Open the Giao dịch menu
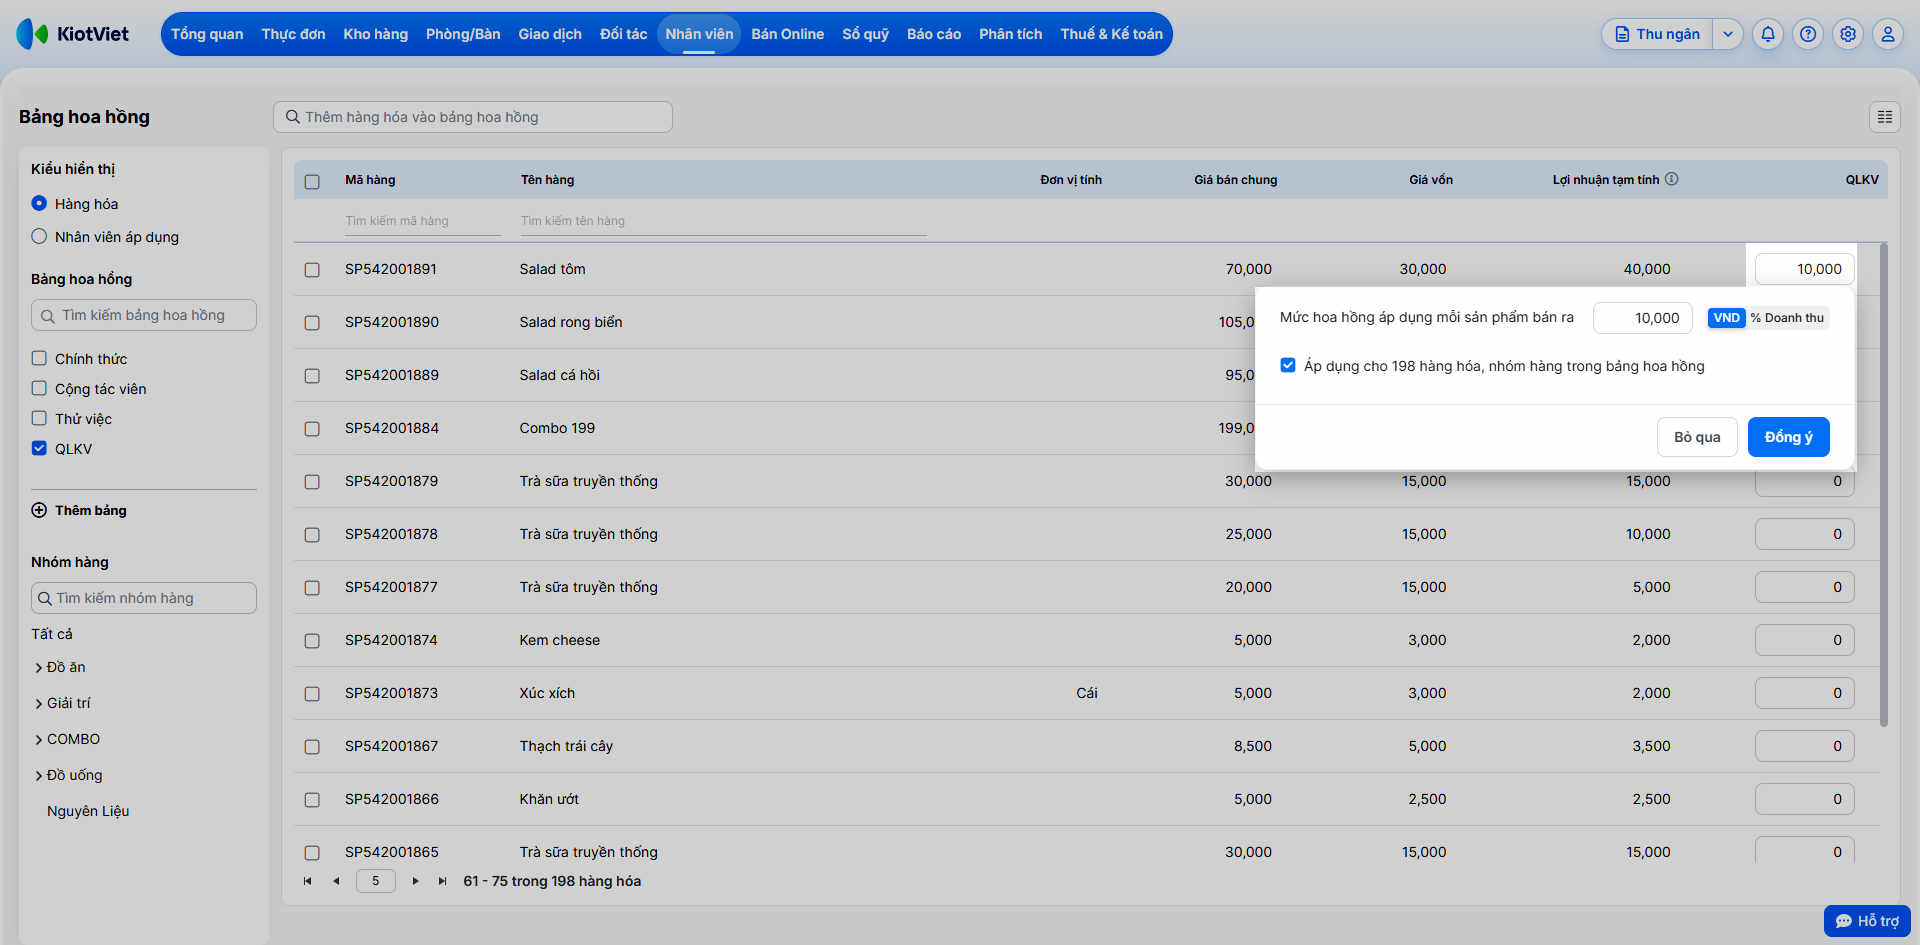 click(550, 34)
